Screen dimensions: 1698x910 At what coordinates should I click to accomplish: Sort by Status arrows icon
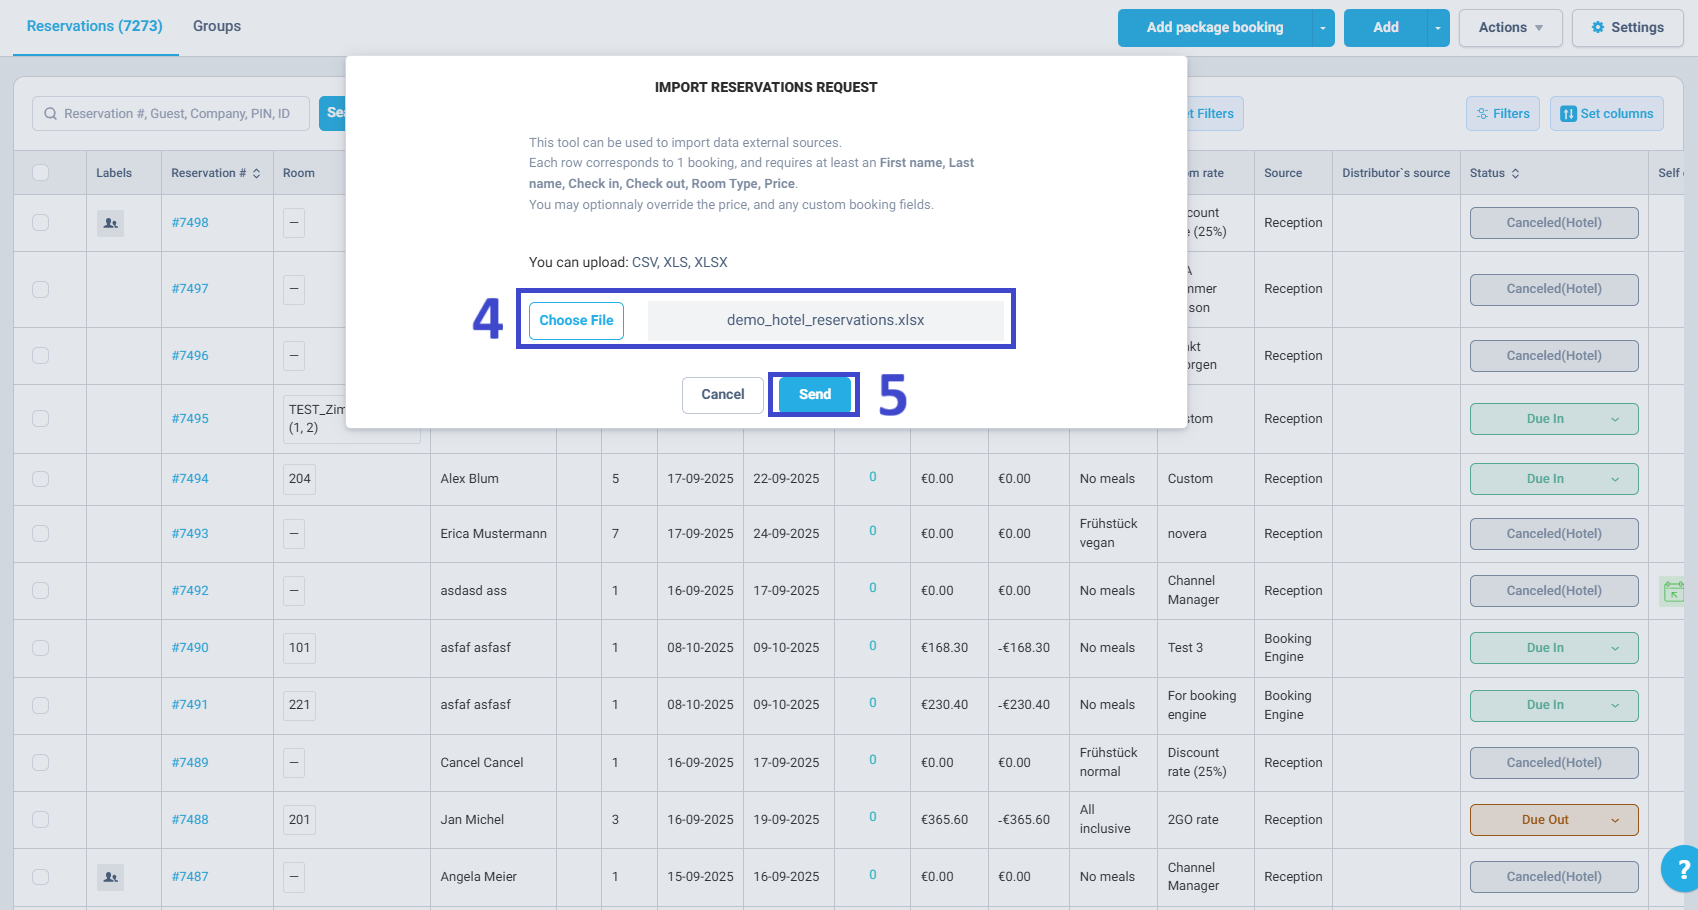click(1515, 173)
